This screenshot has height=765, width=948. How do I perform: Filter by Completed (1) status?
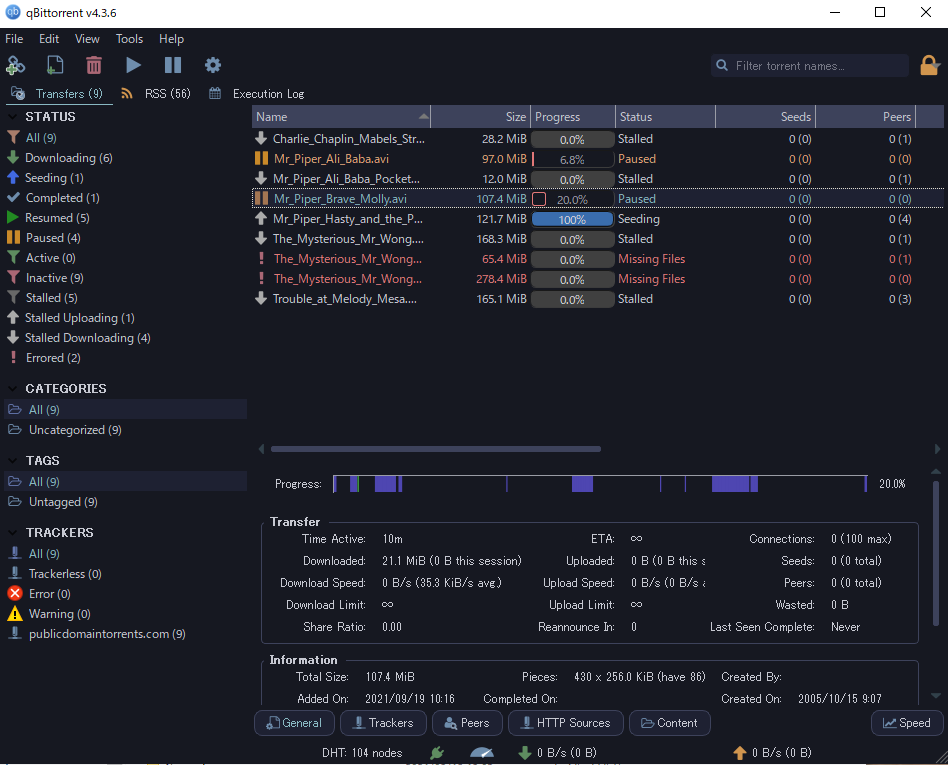tap(53, 198)
